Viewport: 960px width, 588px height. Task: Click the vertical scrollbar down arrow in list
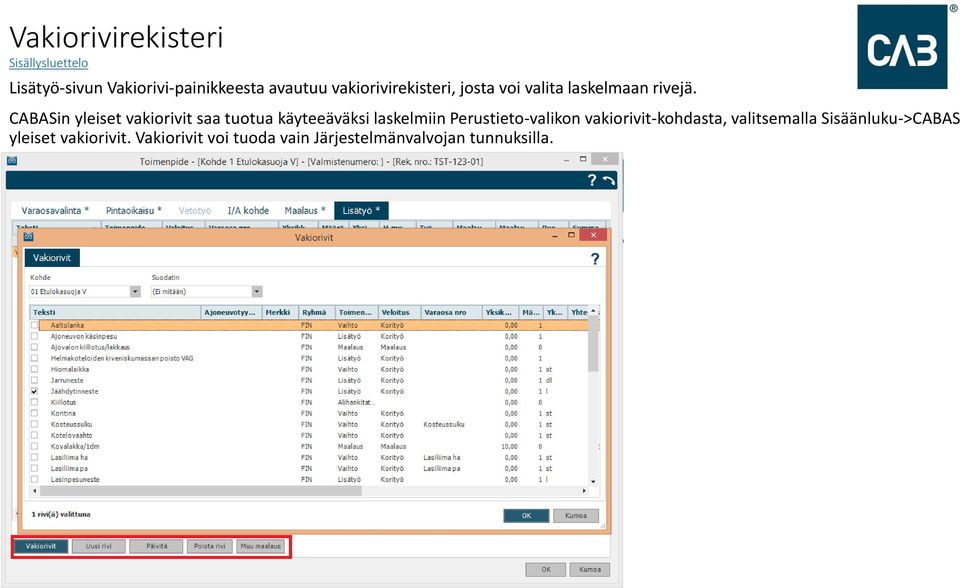click(x=593, y=481)
